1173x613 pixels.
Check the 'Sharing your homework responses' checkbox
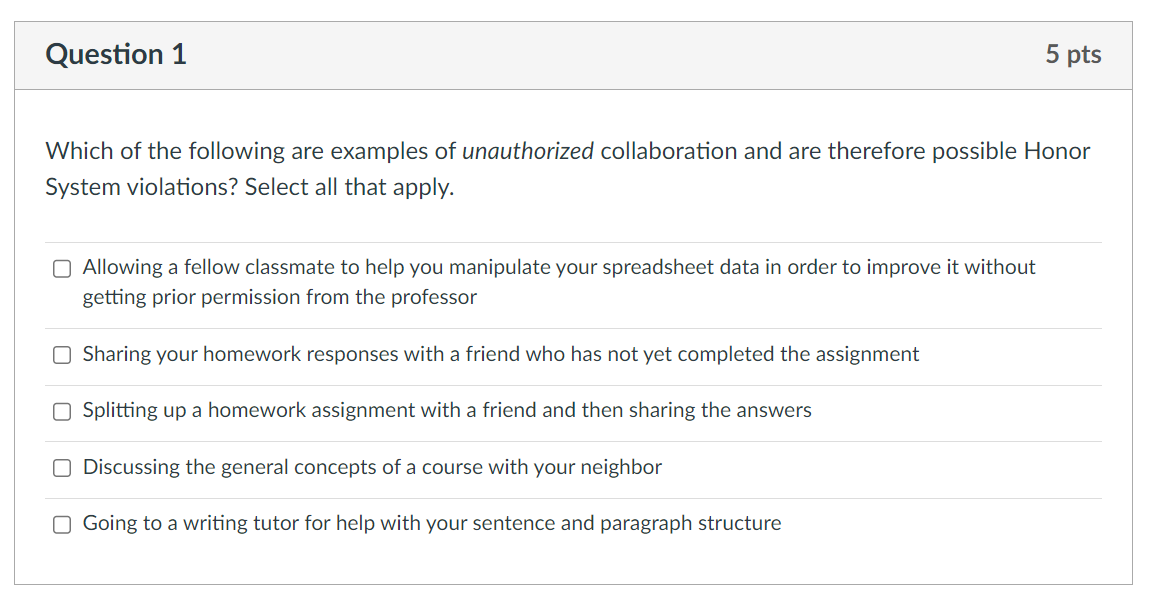[61, 354]
